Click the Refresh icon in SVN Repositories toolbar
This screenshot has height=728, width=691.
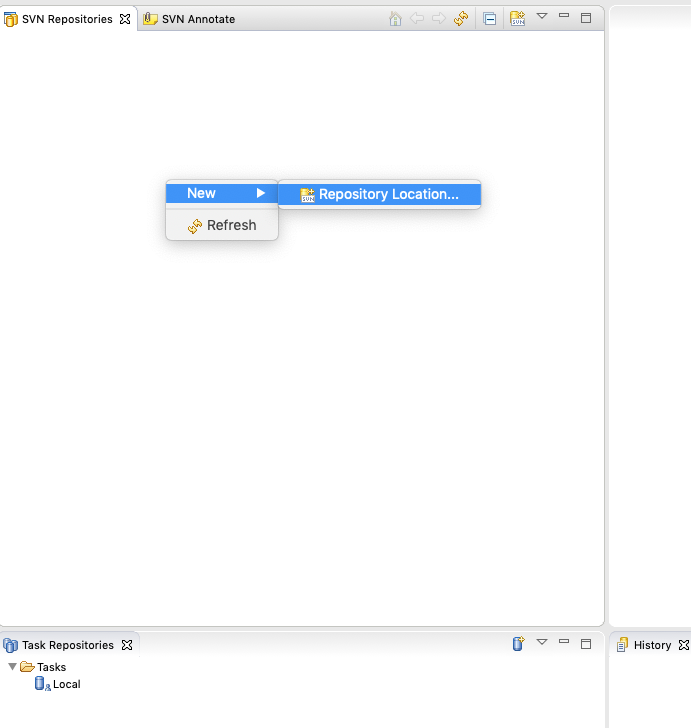tap(461, 19)
